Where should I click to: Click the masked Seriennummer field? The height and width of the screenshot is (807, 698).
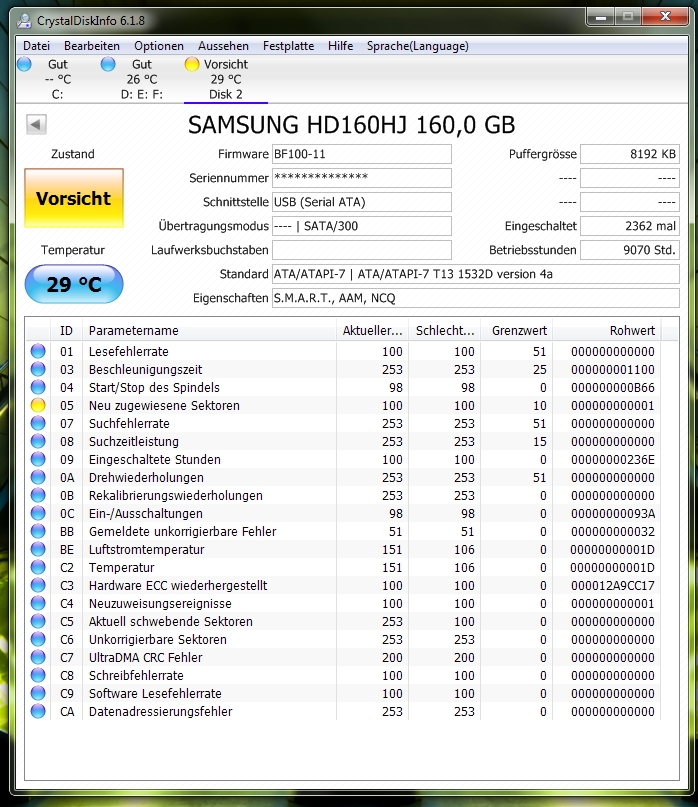click(361, 178)
